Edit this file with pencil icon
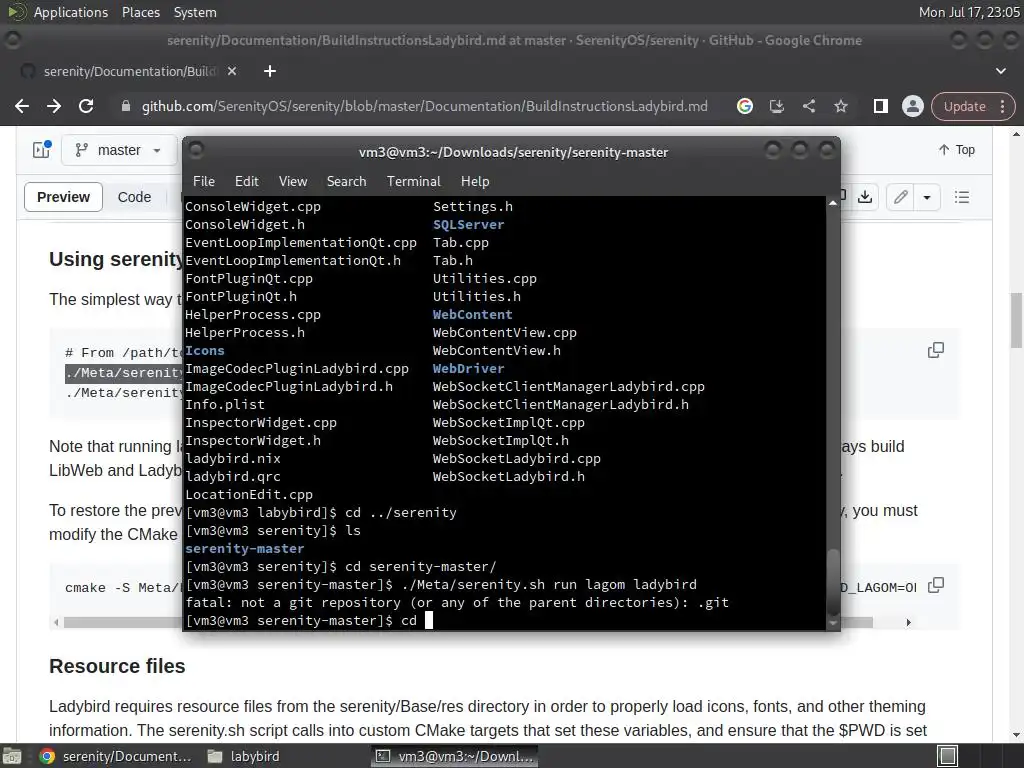The height and width of the screenshot is (768, 1024). (901, 197)
